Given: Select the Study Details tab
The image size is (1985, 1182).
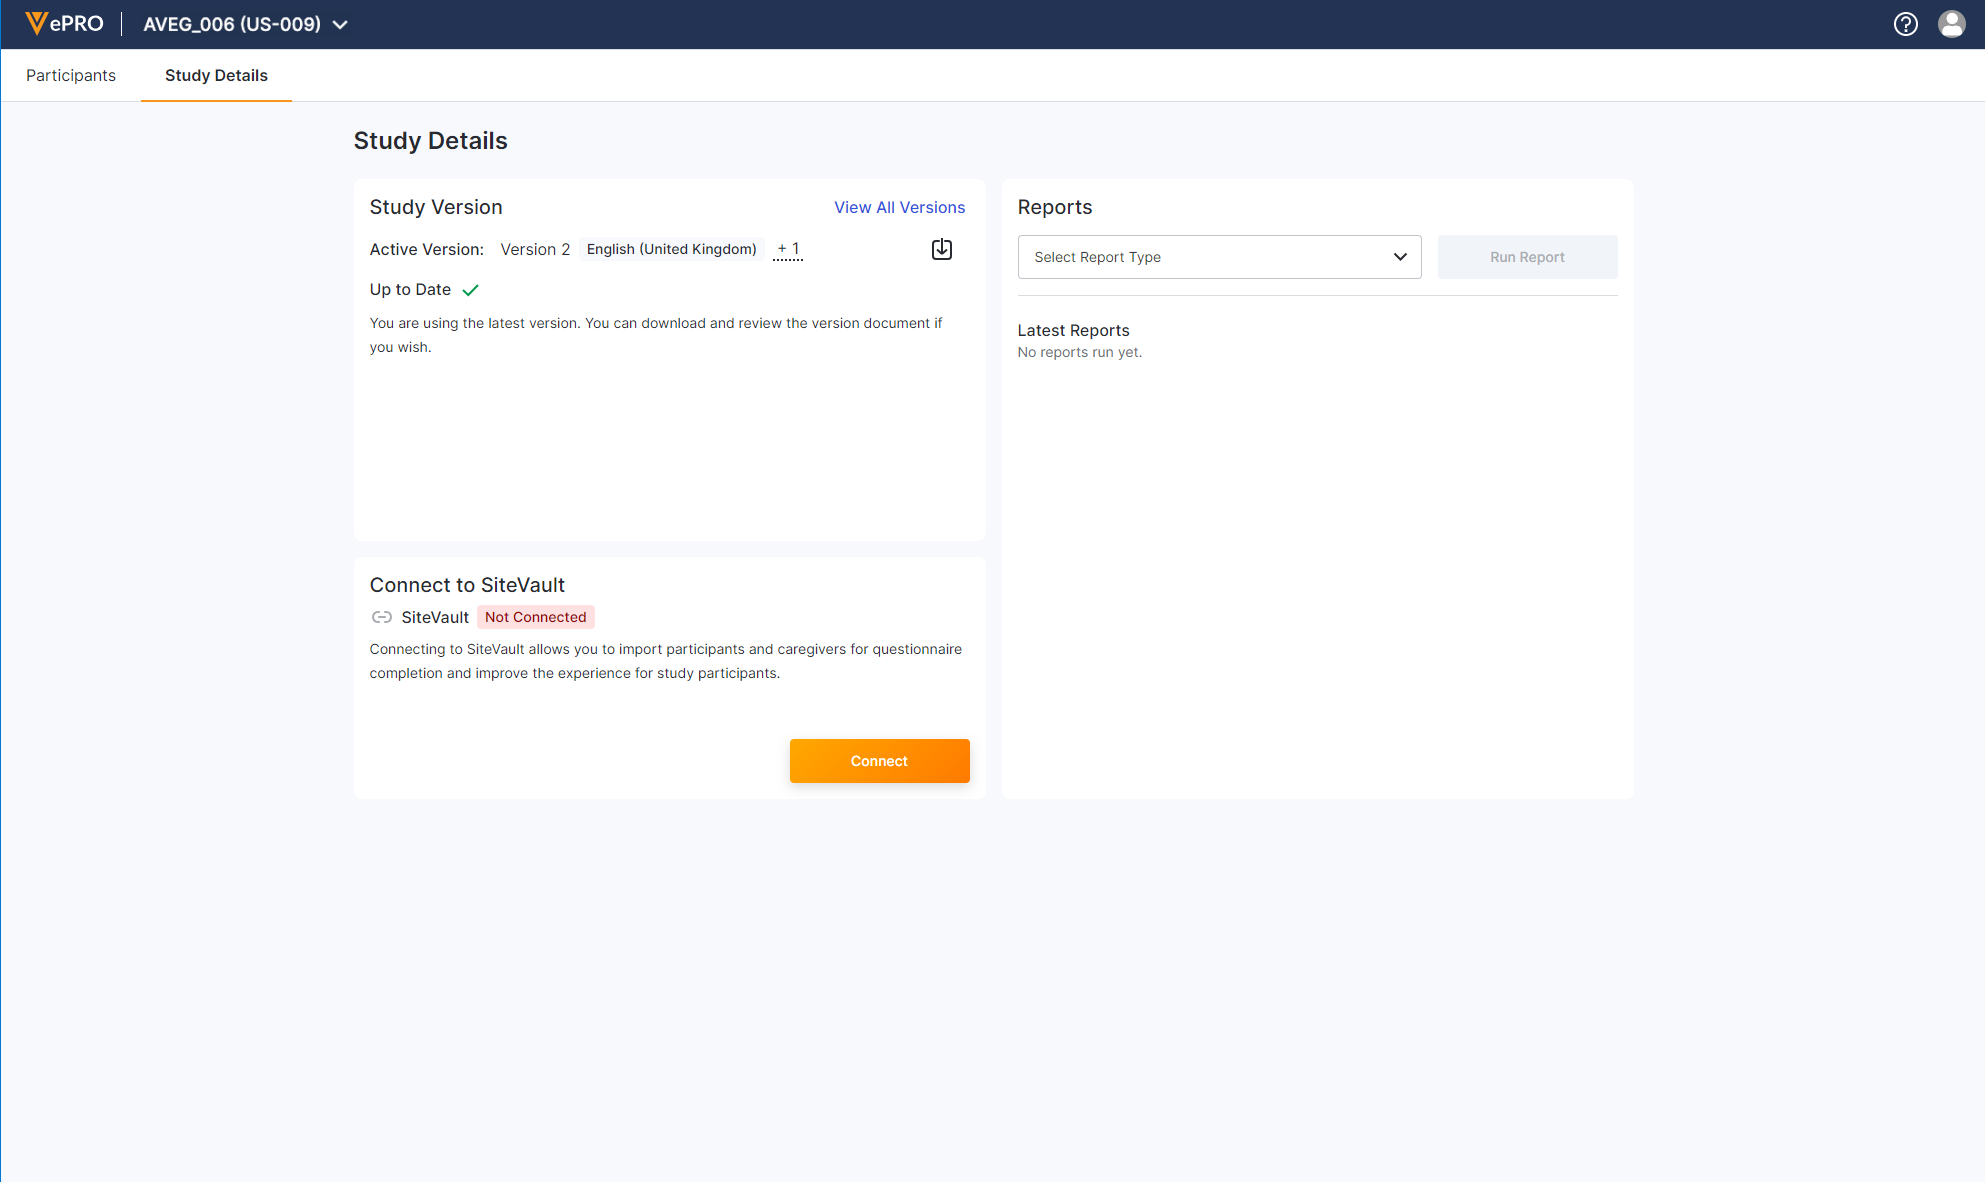Looking at the screenshot, I should click(x=216, y=75).
